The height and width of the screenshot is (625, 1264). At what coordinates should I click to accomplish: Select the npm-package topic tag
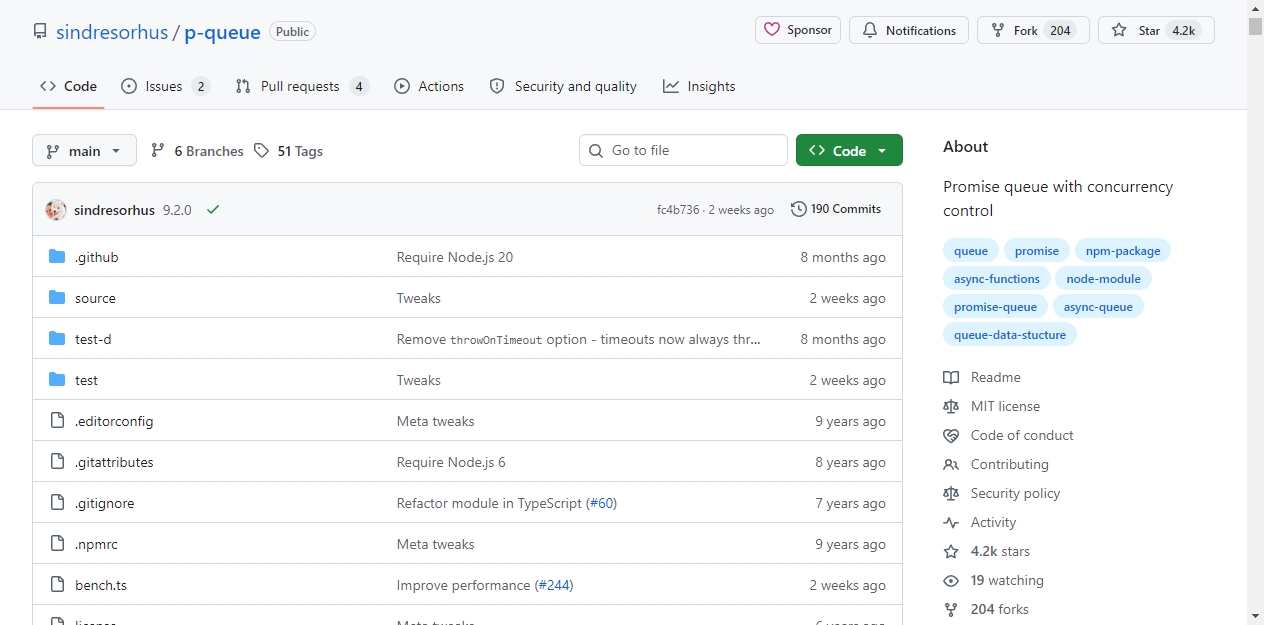pyautogui.click(x=1123, y=251)
